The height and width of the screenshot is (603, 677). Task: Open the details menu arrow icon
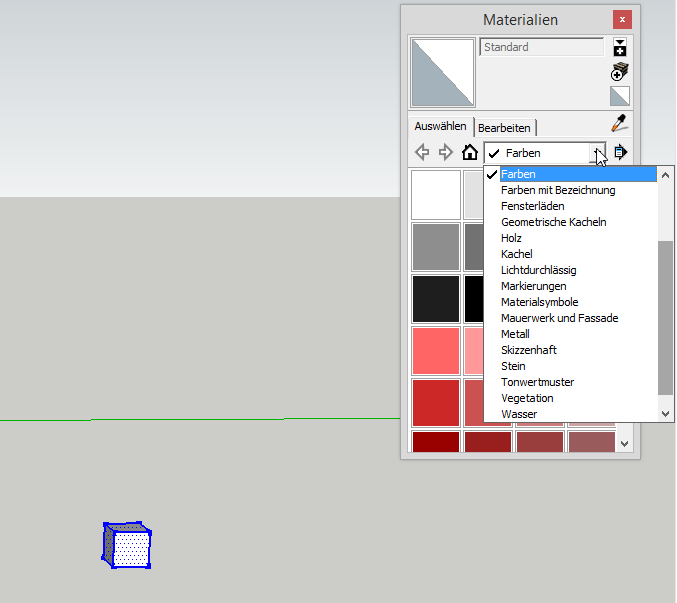(620, 153)
